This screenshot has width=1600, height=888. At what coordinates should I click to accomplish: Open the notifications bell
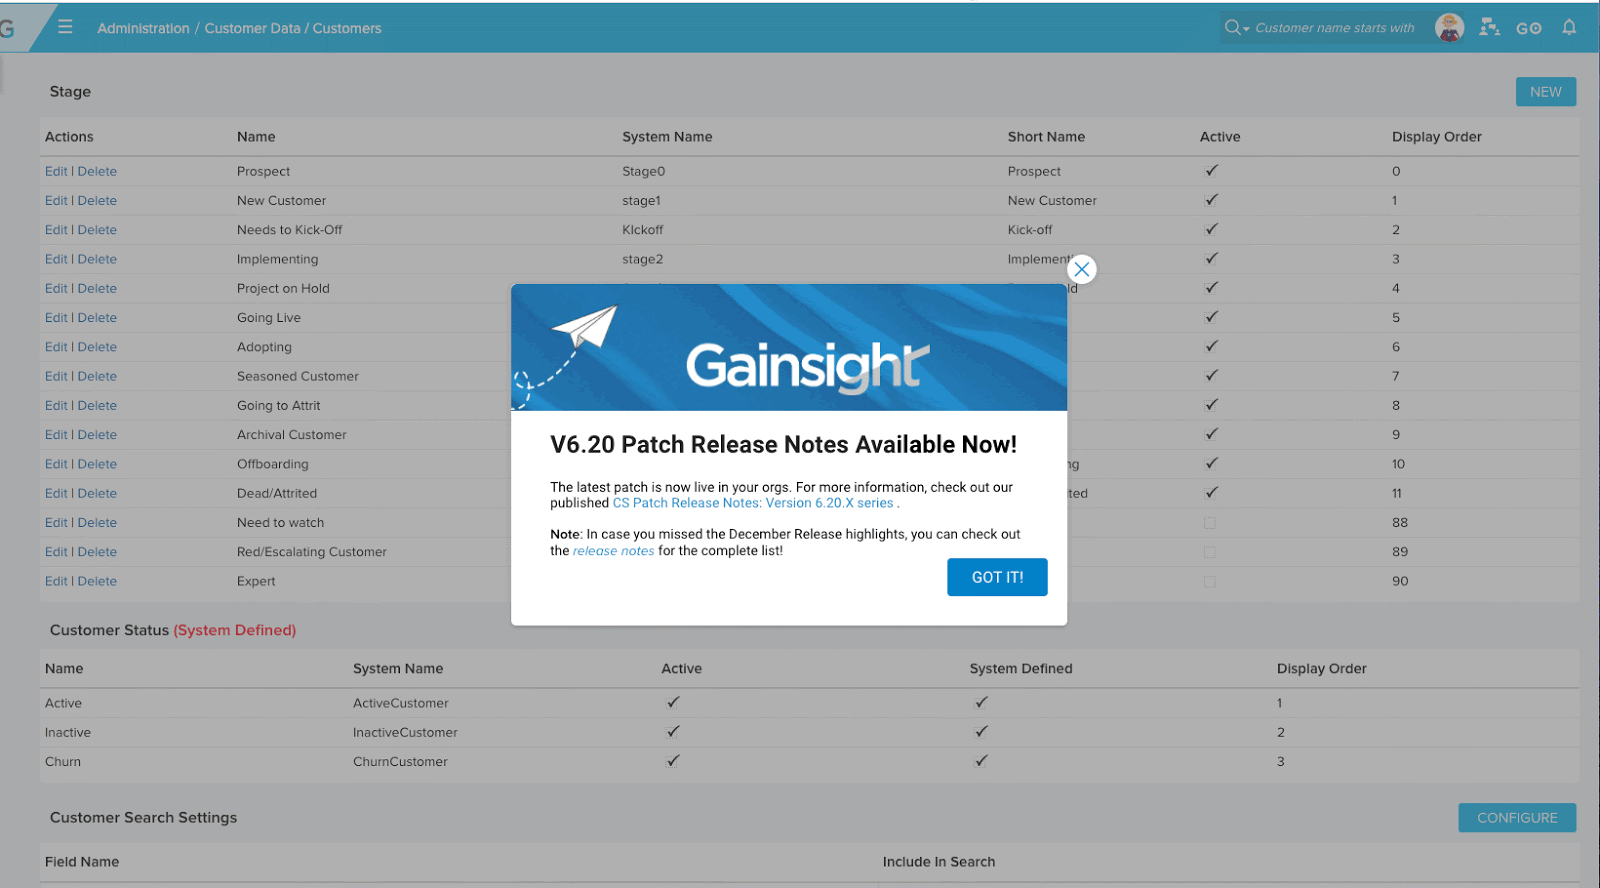point(1569,28)
